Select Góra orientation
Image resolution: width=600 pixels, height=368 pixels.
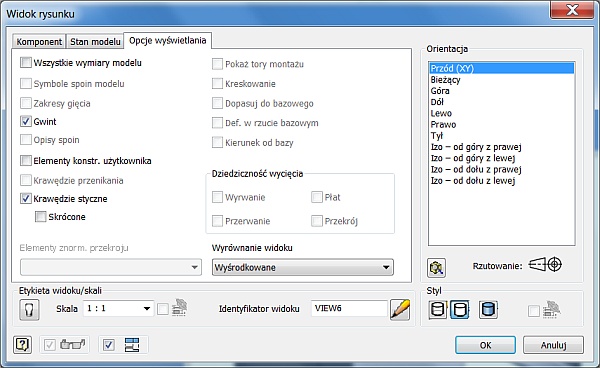click(x=502, y=91)
